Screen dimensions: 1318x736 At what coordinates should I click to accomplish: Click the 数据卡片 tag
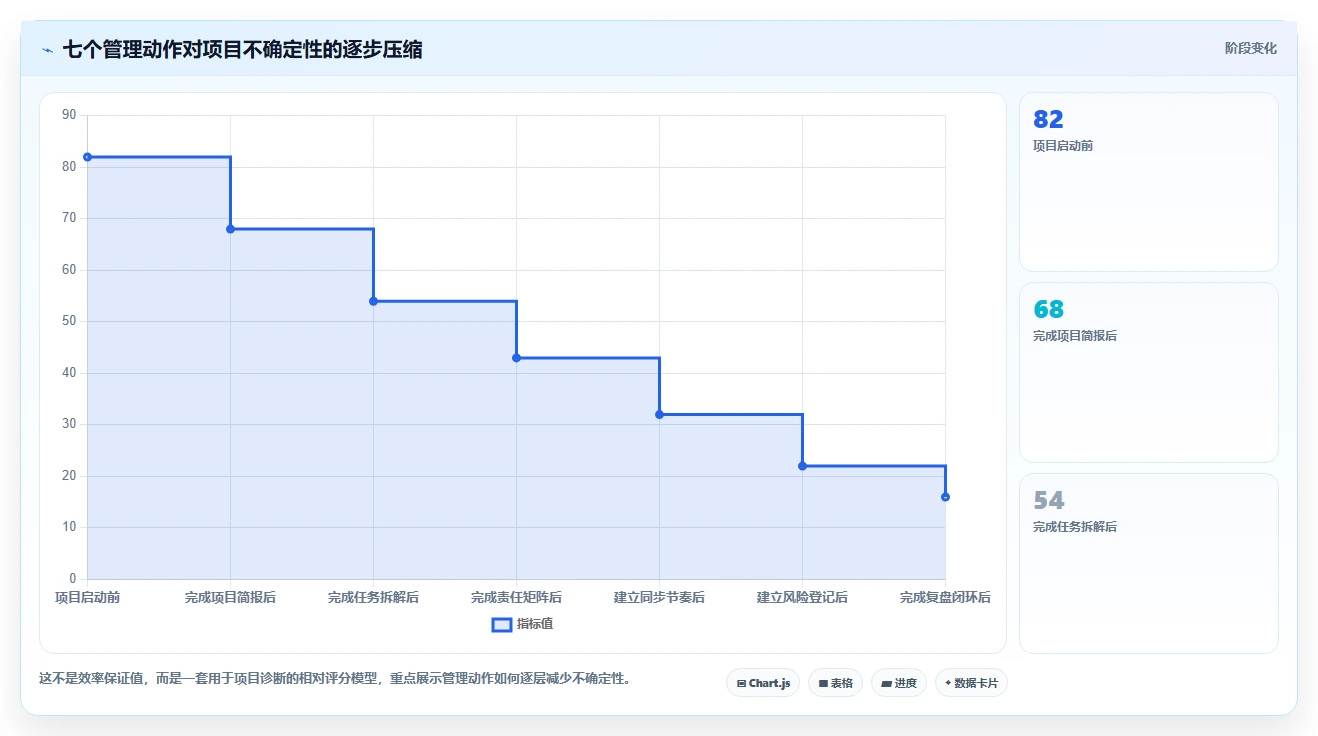tap(971, 683)
